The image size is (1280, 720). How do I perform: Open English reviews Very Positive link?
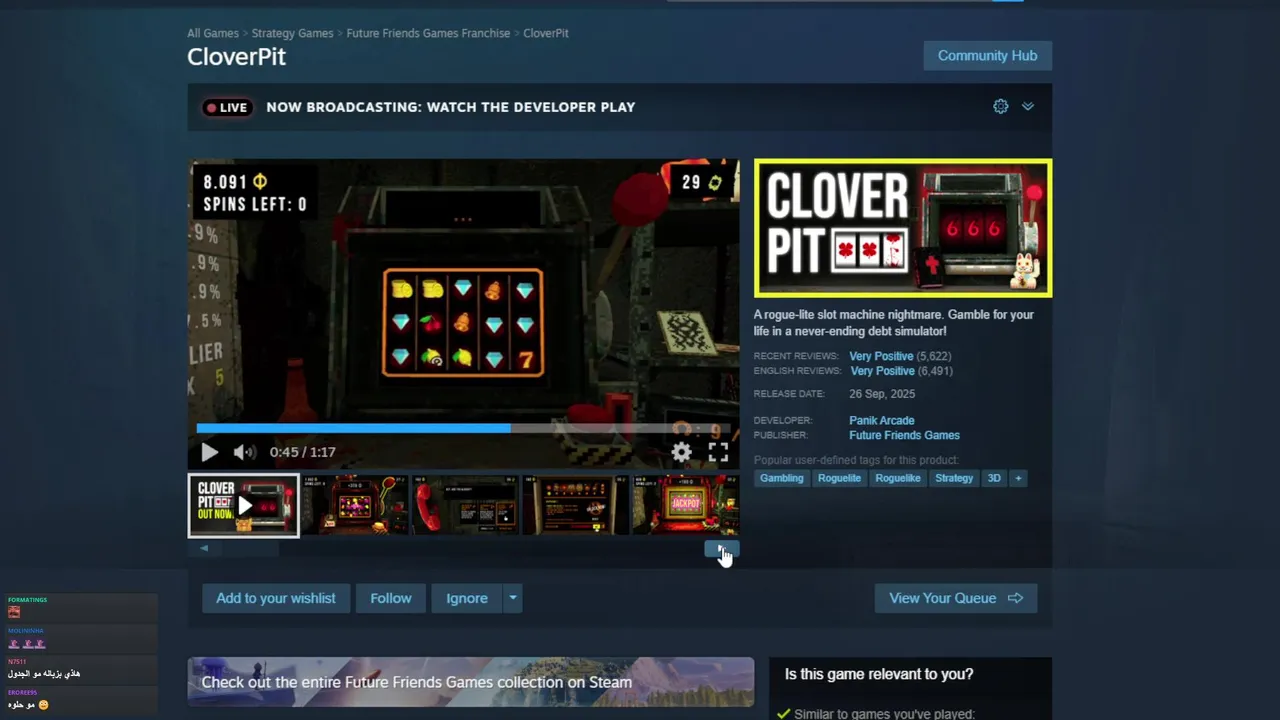tap(883, 371)
